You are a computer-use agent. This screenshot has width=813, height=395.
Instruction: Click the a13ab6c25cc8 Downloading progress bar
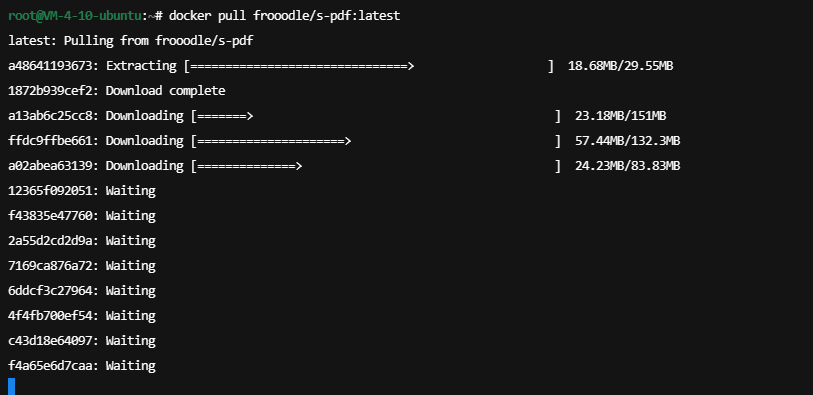coord(376,116)
